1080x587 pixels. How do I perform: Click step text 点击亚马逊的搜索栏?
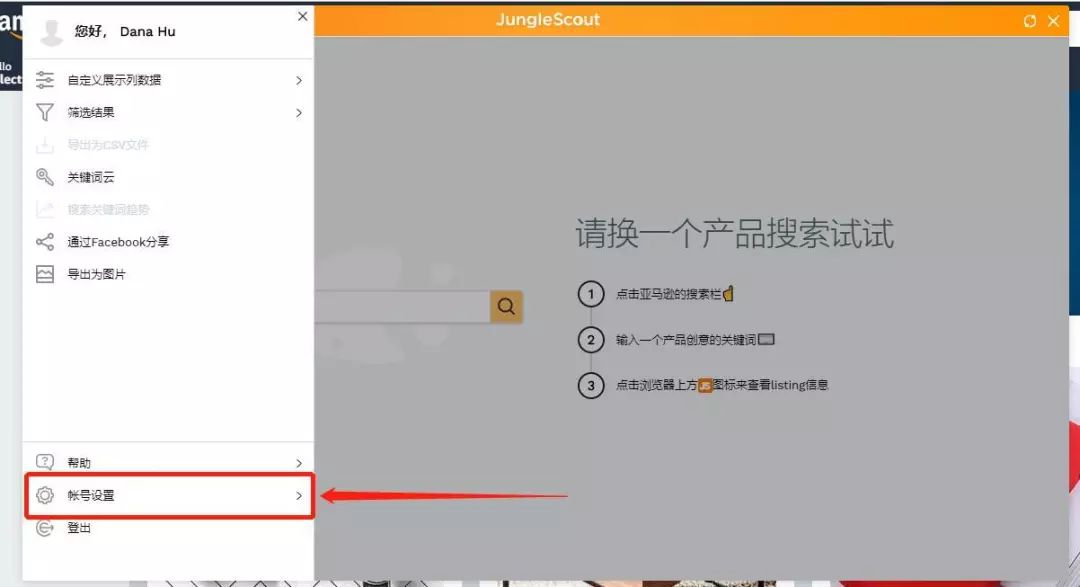668,294
